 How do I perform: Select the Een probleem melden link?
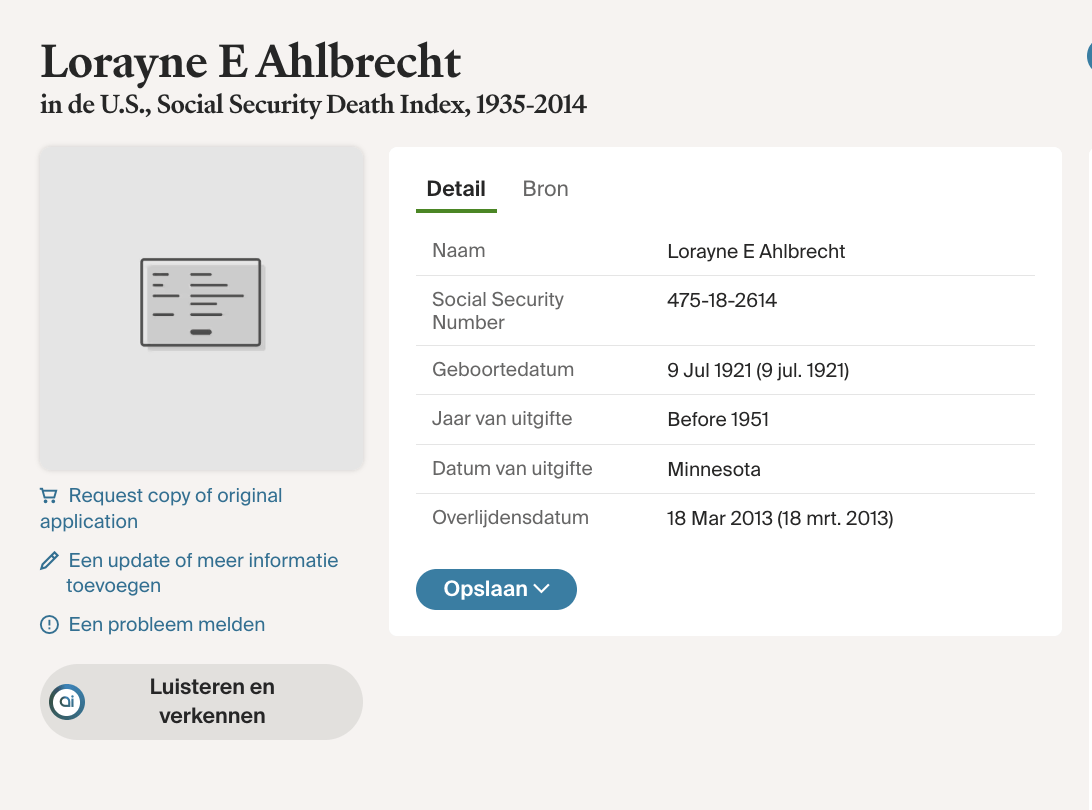tap(167, 625)
